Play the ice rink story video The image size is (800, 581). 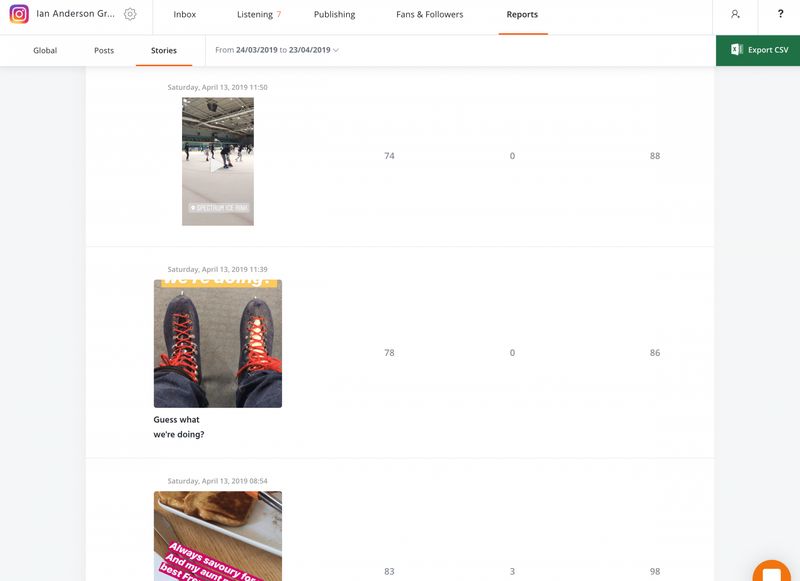218,164
